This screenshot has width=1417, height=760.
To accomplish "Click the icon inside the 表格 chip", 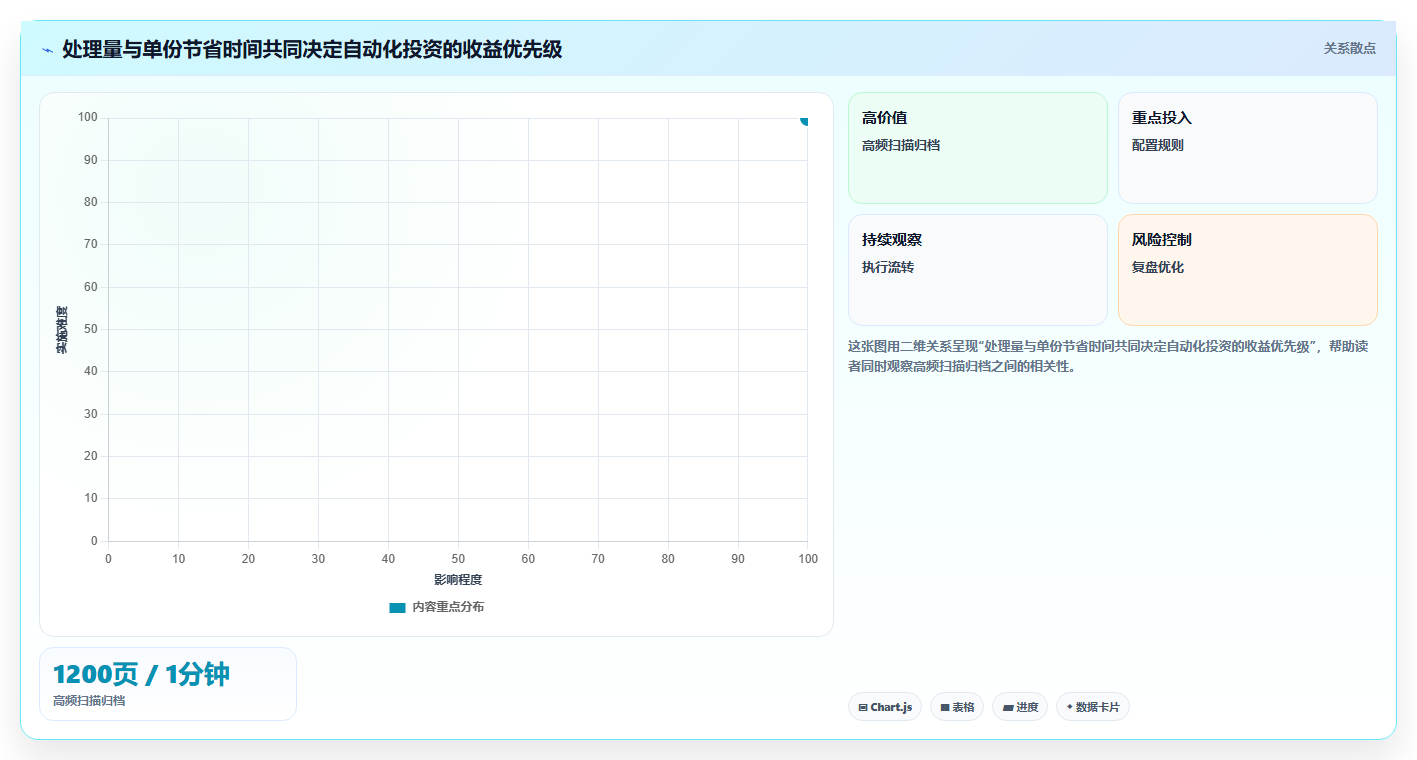I will (x=945, y=707).
